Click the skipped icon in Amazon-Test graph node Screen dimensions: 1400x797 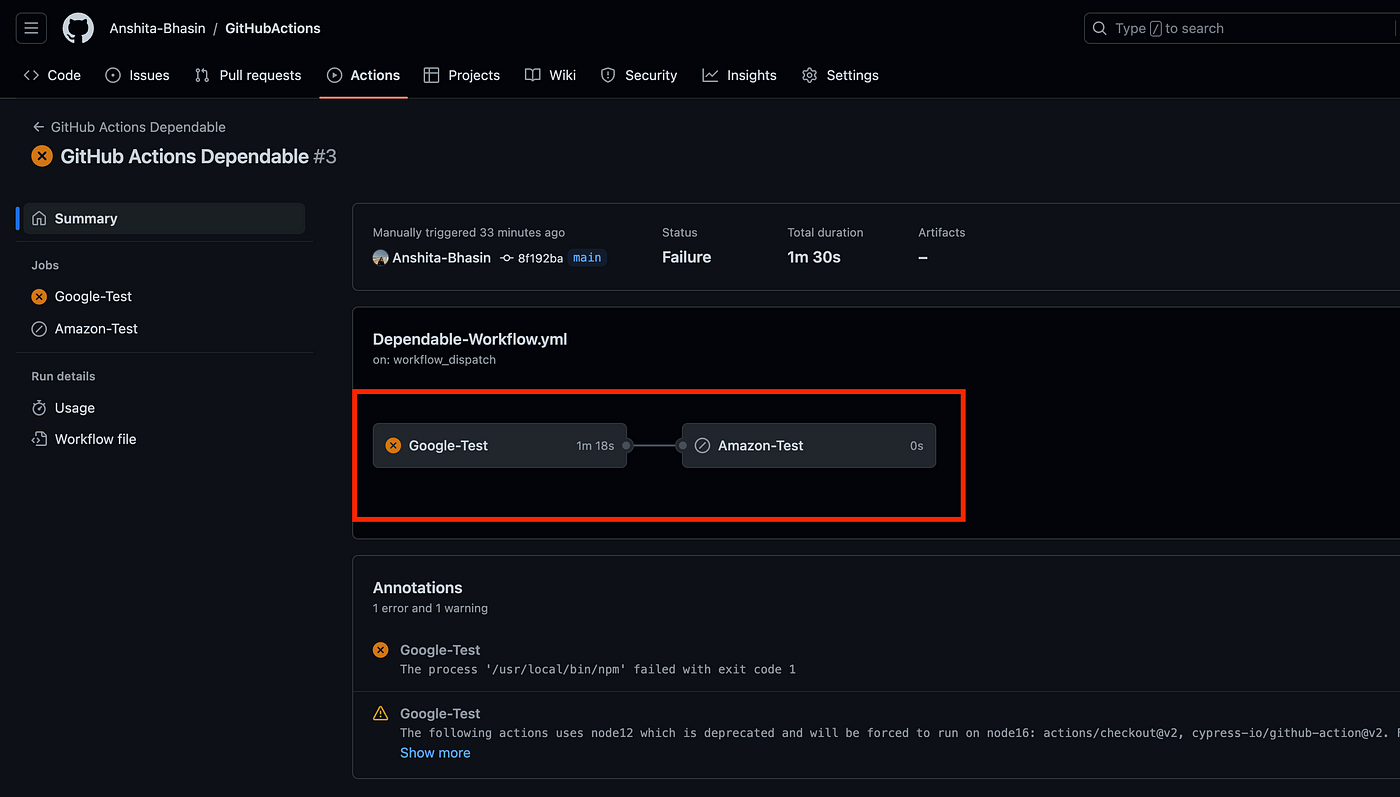[702, 445]
